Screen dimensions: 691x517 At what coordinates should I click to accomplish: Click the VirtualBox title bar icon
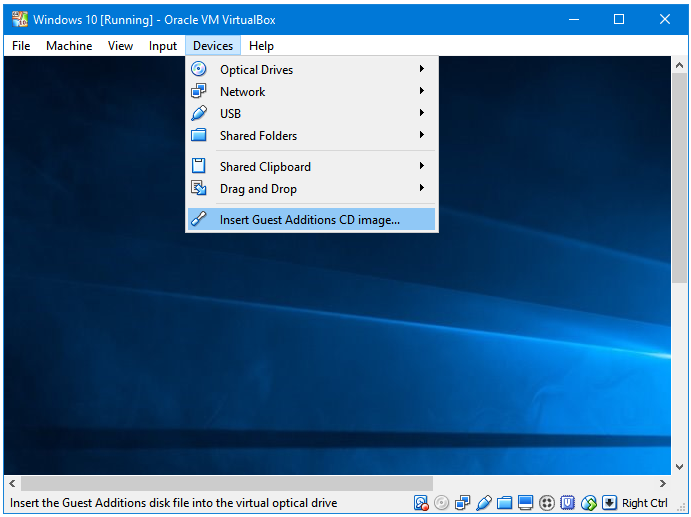click(x=20, y=19)
